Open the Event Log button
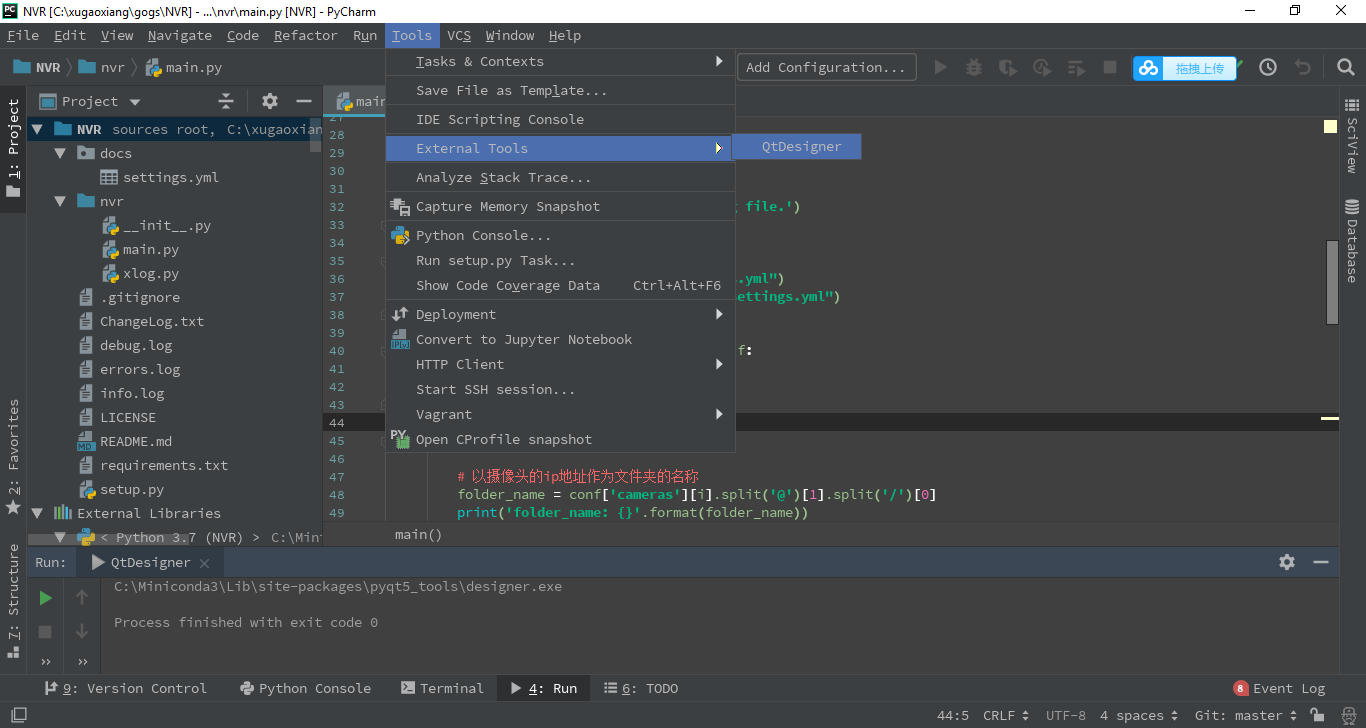Viewport: 1366px width, 728px height. (x=1279, y=688)
